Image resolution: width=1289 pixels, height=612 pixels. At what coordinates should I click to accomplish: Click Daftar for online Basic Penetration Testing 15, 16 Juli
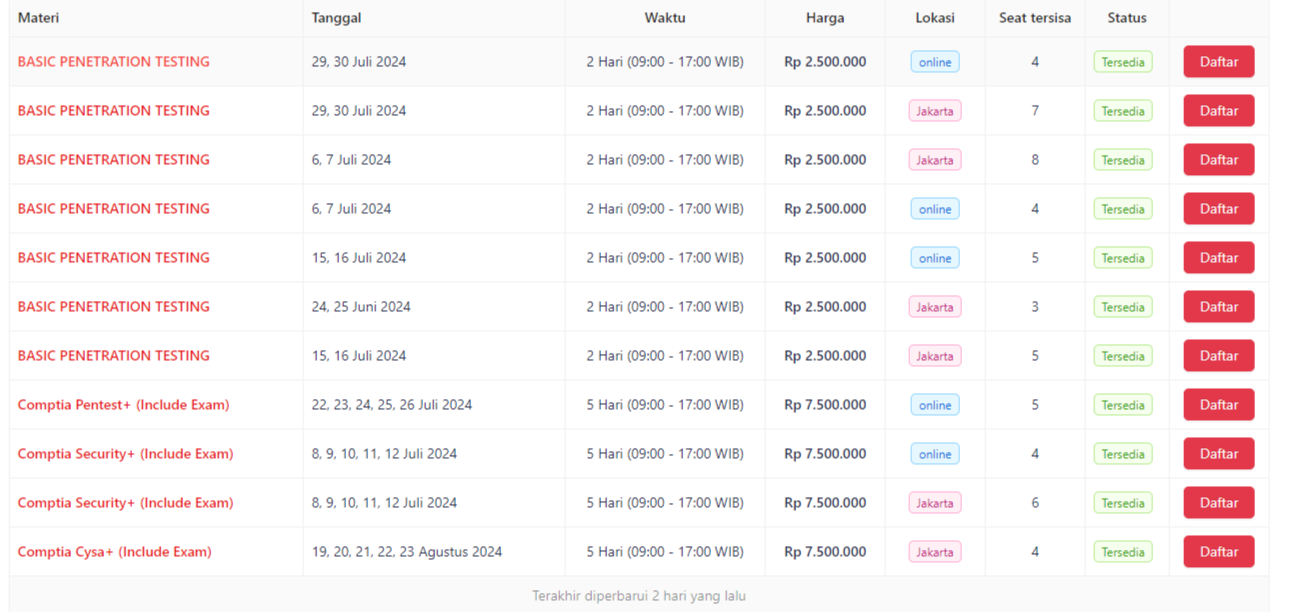click(x=1218, y=258)
